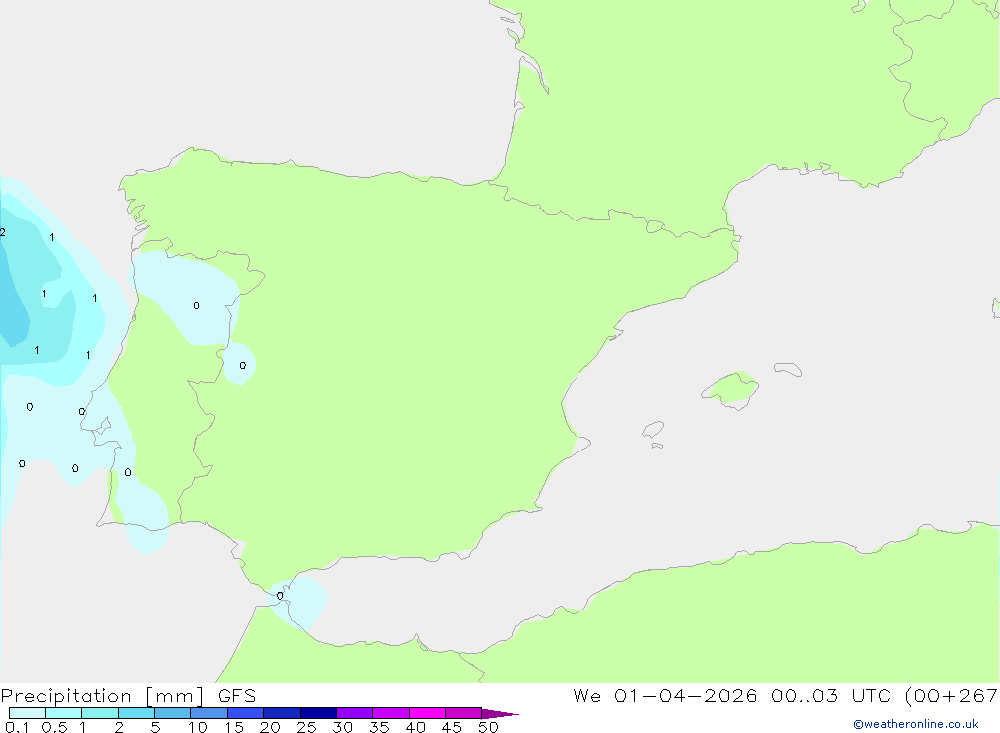Select the green Mallorca island shape

tap(731, 389)
